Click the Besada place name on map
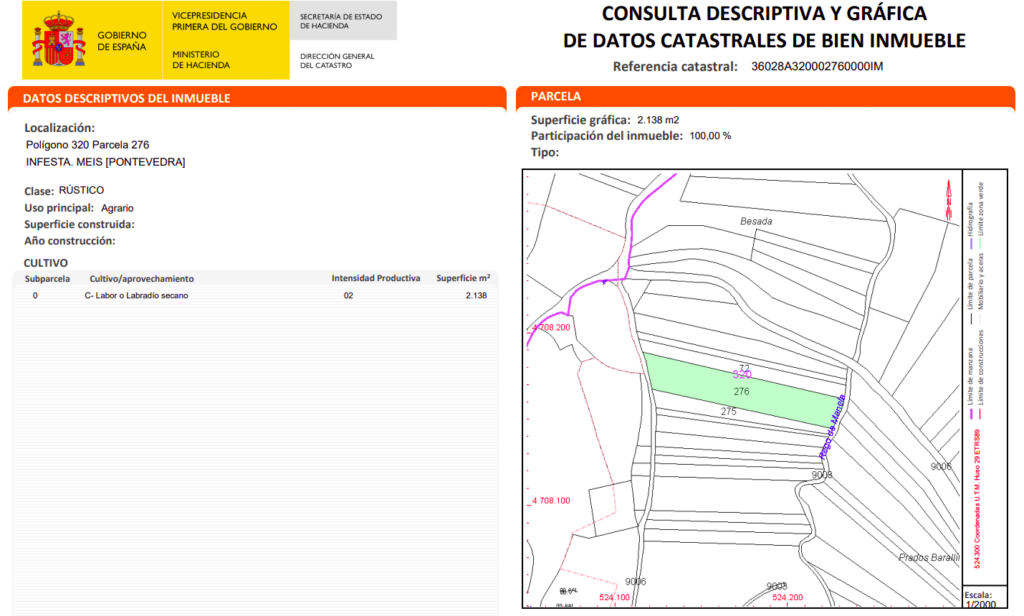This screenshot has width=1024, height=616. (756, 221)
